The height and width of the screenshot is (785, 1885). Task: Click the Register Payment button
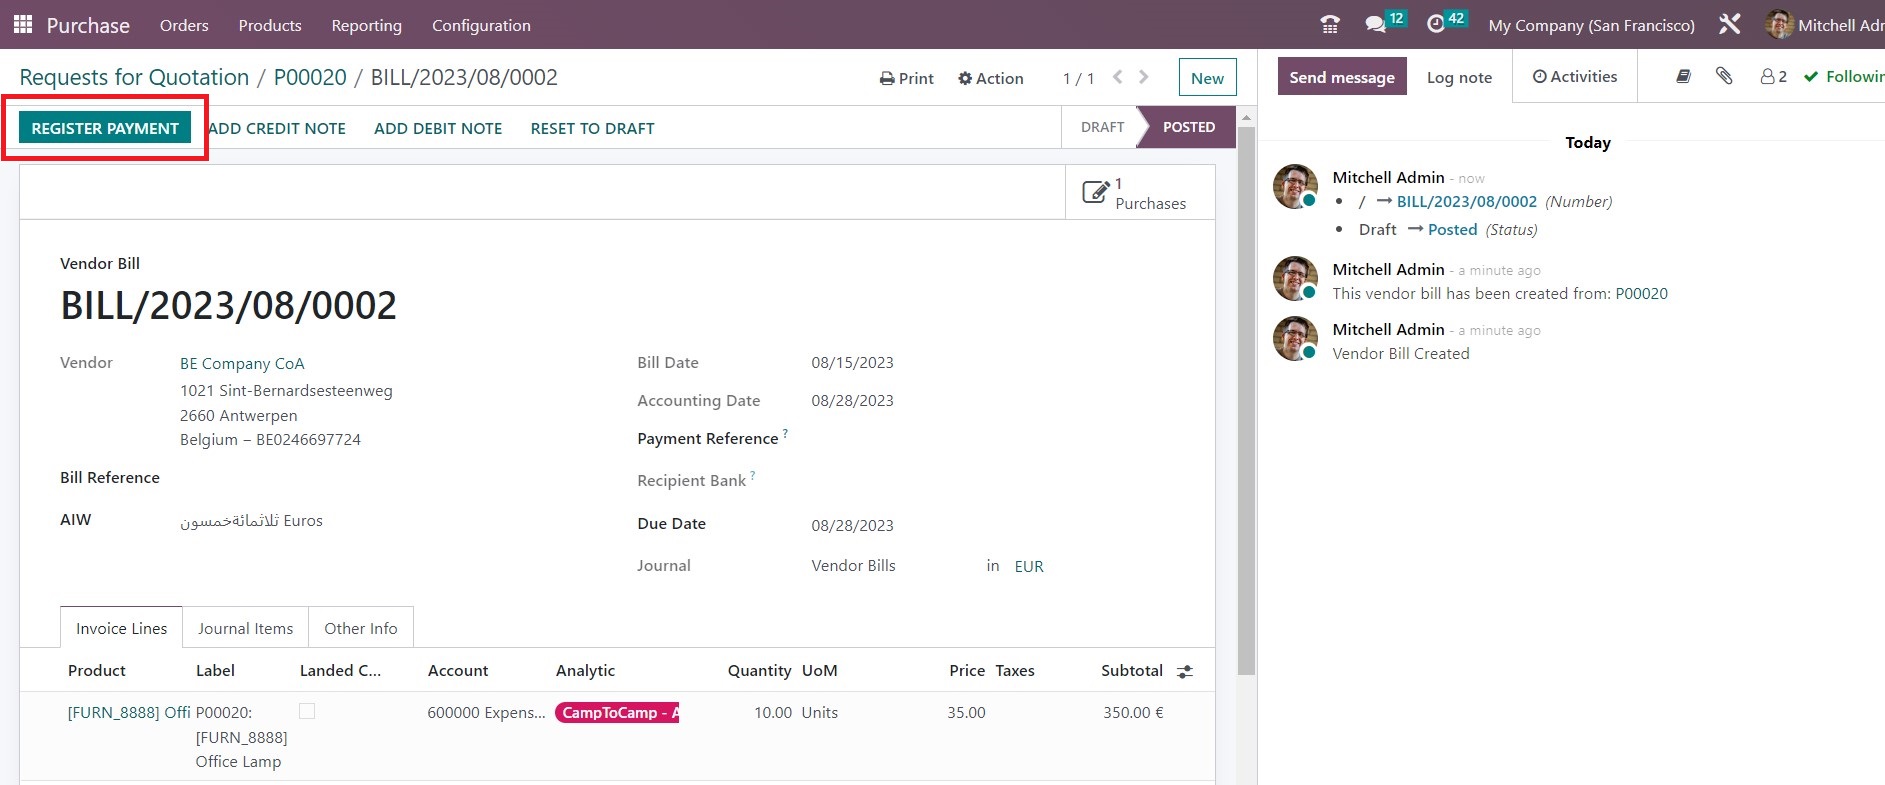tap(105, 128)
